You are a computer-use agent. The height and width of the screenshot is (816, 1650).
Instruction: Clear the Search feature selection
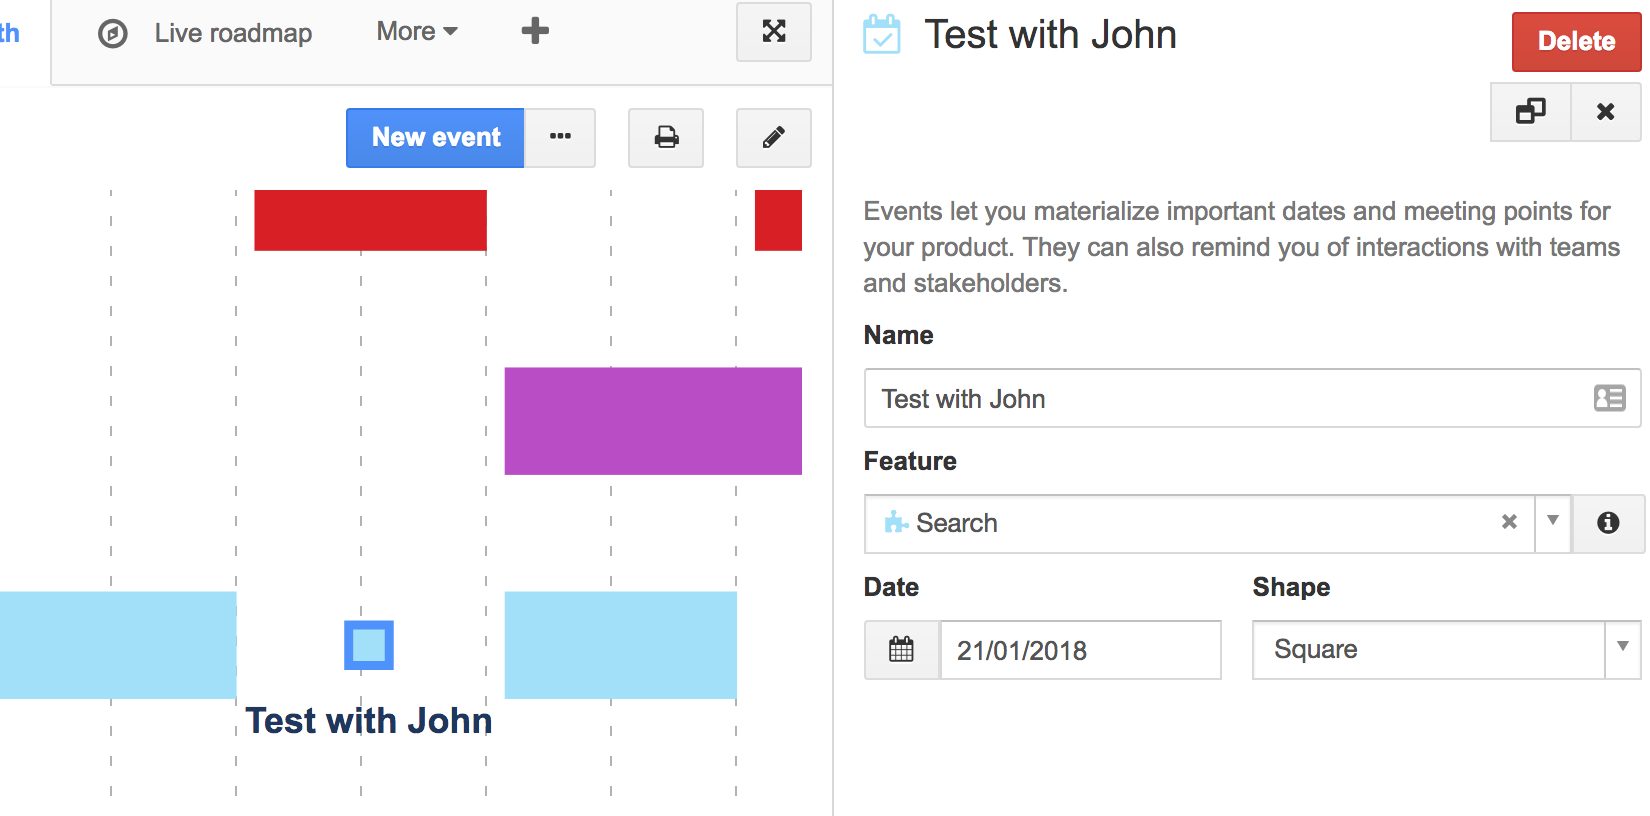tap(1509, 522)
